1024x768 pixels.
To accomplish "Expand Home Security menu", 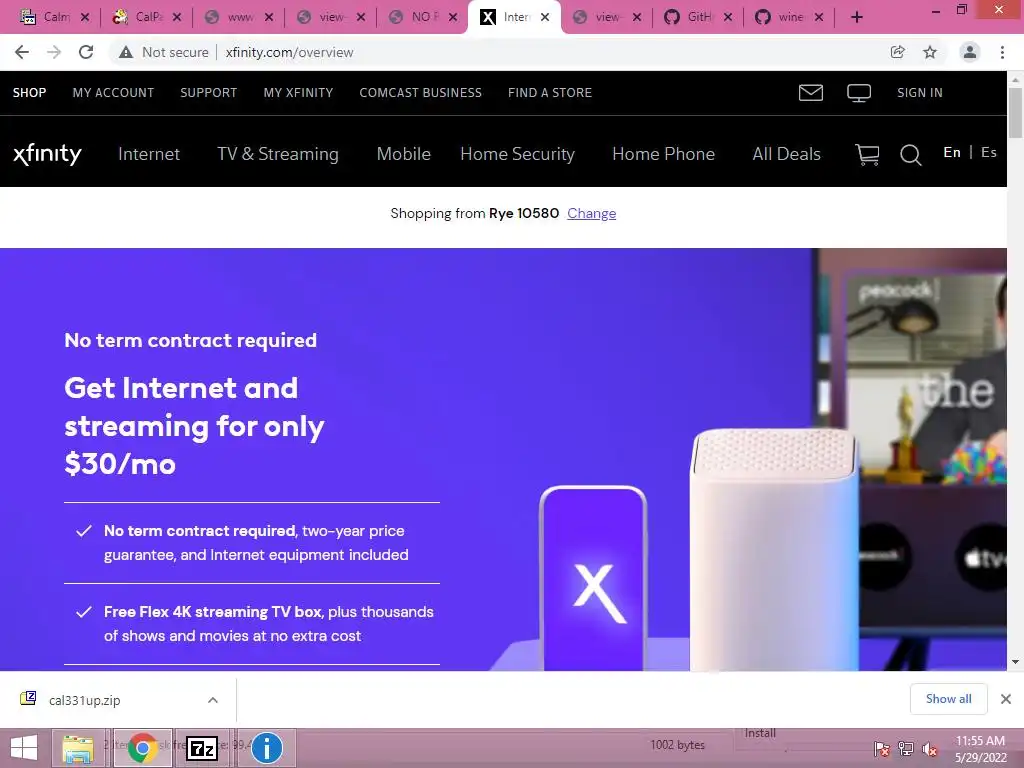I will [517, 154].
